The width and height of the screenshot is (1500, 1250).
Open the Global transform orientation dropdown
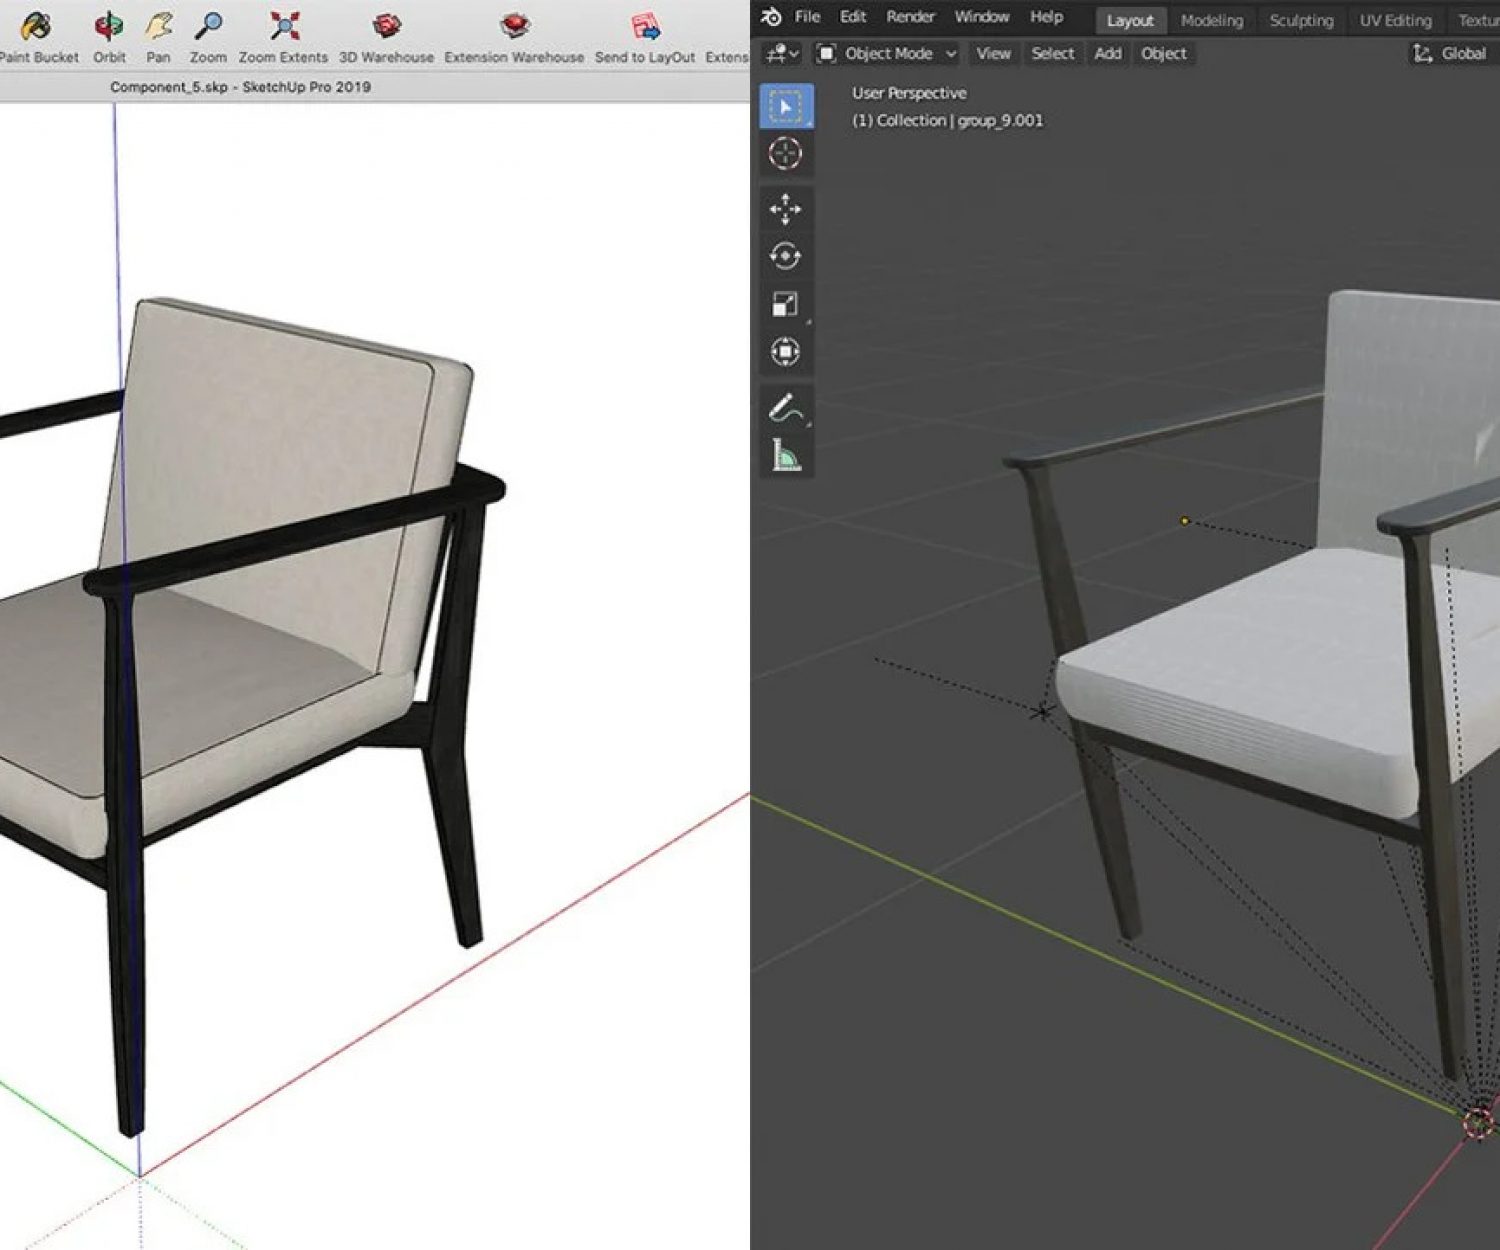pyautogui.click(x=1451, y=54)
